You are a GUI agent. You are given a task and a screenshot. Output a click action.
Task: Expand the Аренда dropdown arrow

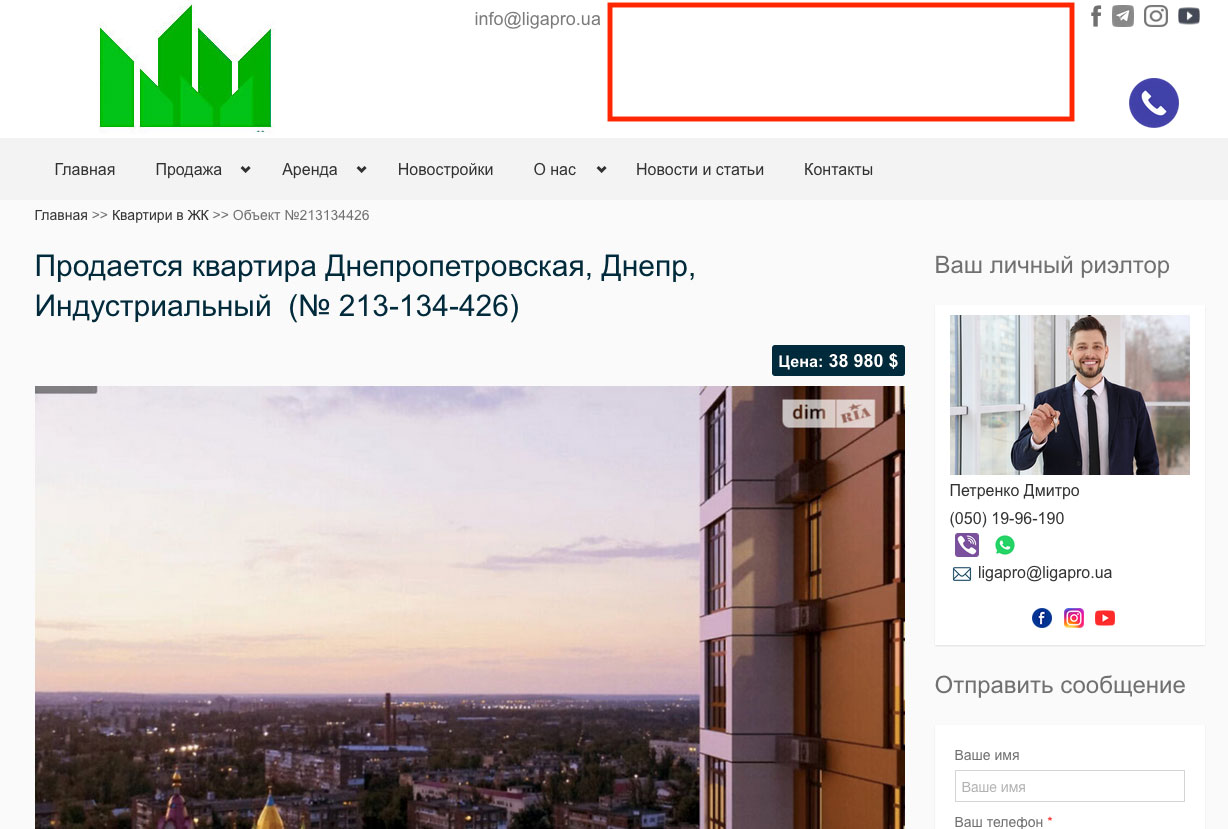click(x=361, y=170)
